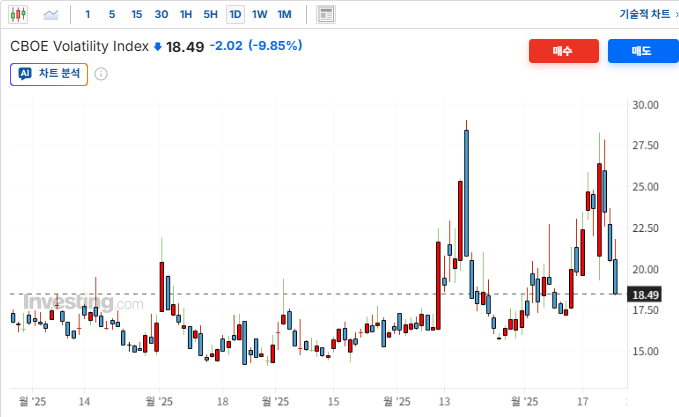
Task: Click the -2.02 (-9.85%) change value
Action: (x=256, y=45)
